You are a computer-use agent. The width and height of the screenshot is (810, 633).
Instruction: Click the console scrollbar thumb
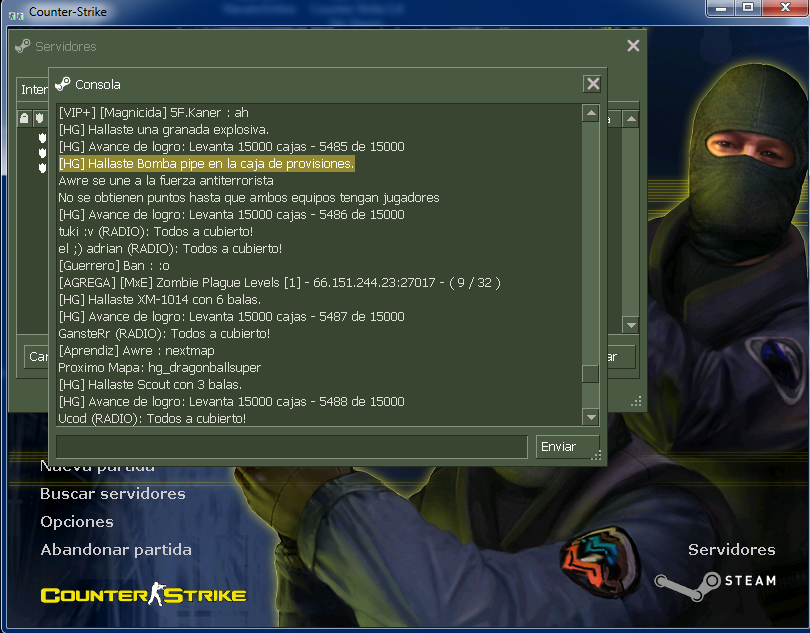pyautogui.click(x=590, y=374)
